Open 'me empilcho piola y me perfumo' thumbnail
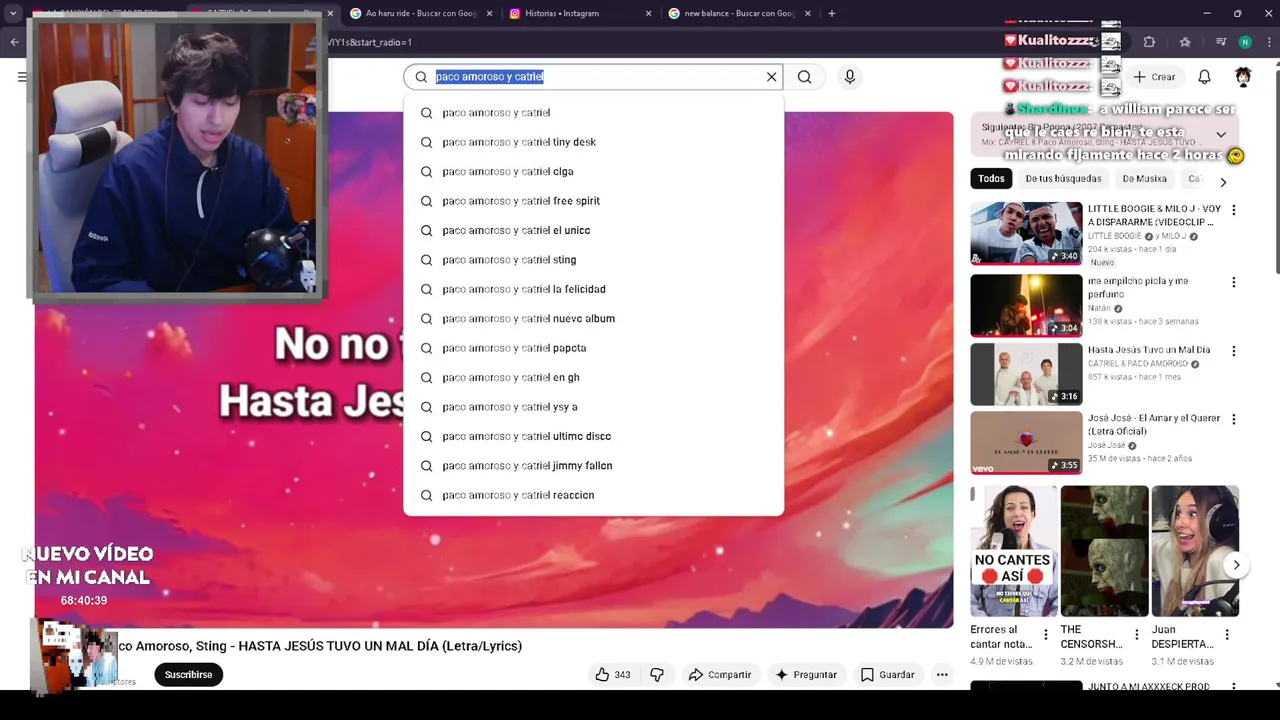This screenshot has height=720, width=1280. tap(1026, 305)
